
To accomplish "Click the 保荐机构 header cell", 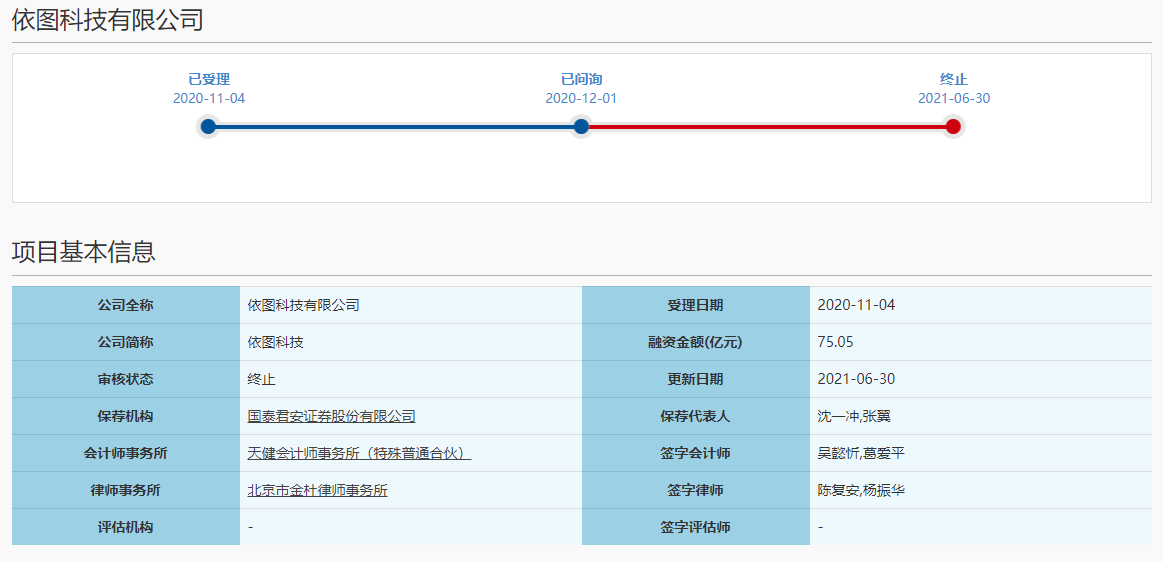I will (125, 416).
